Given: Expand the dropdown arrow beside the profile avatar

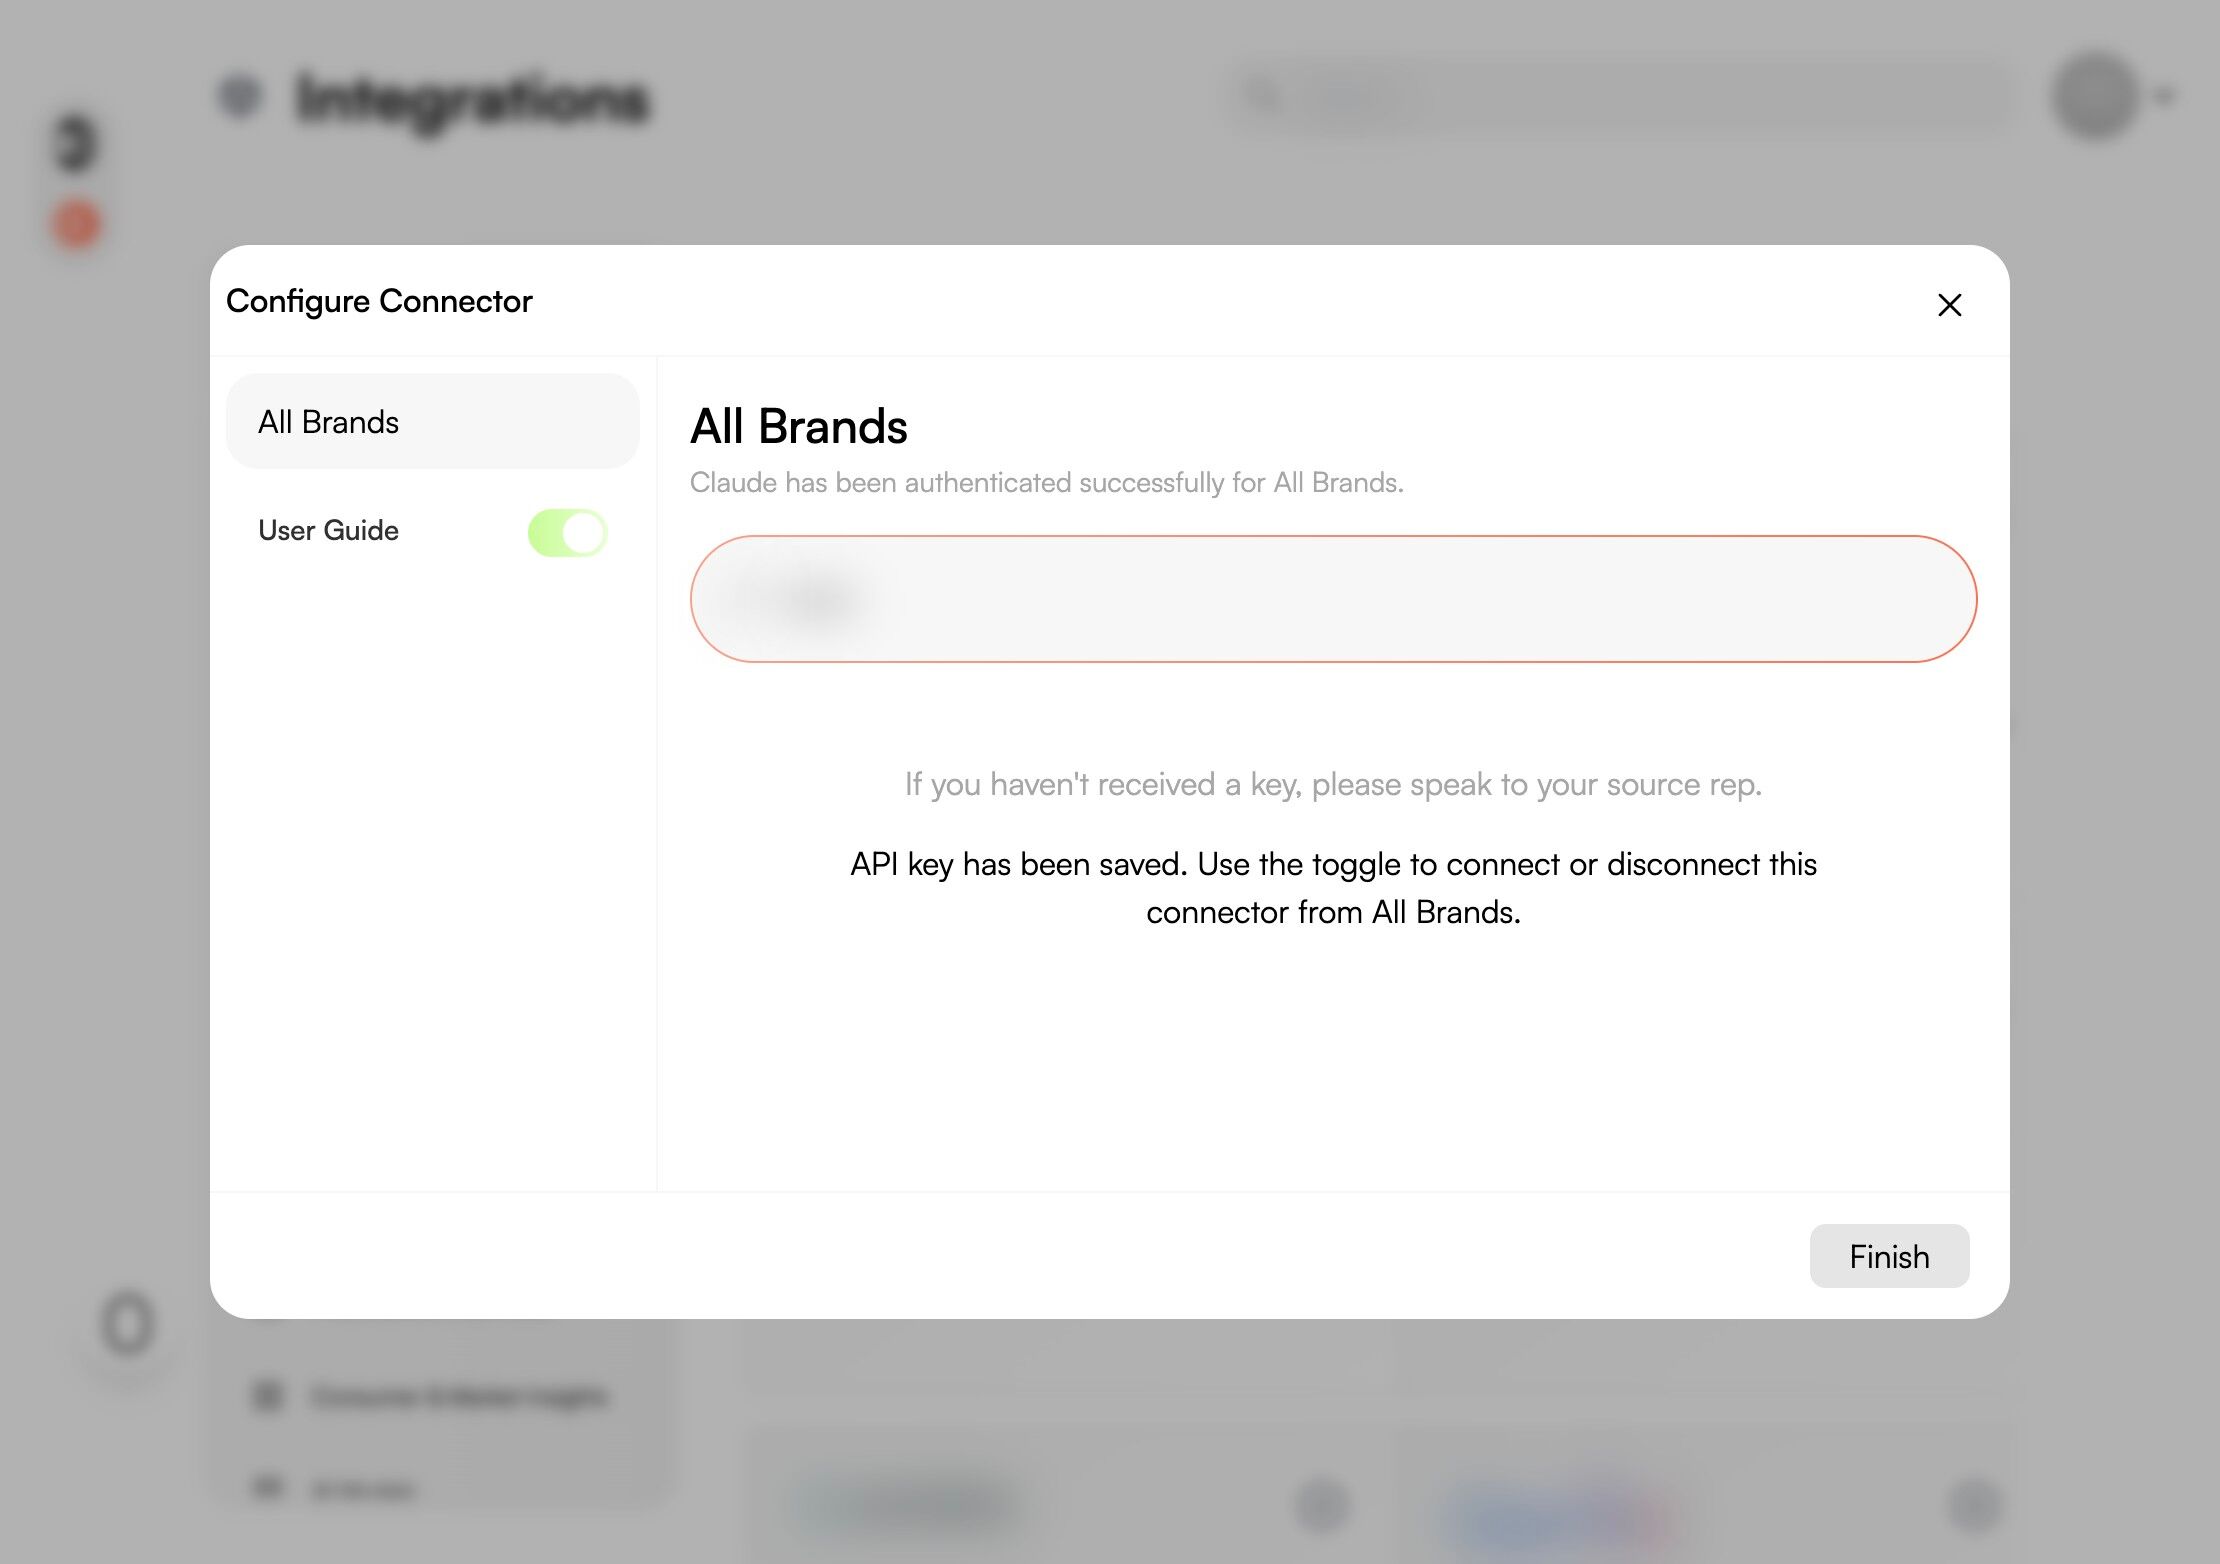Looking at the screenshot, I should 2165,97.
